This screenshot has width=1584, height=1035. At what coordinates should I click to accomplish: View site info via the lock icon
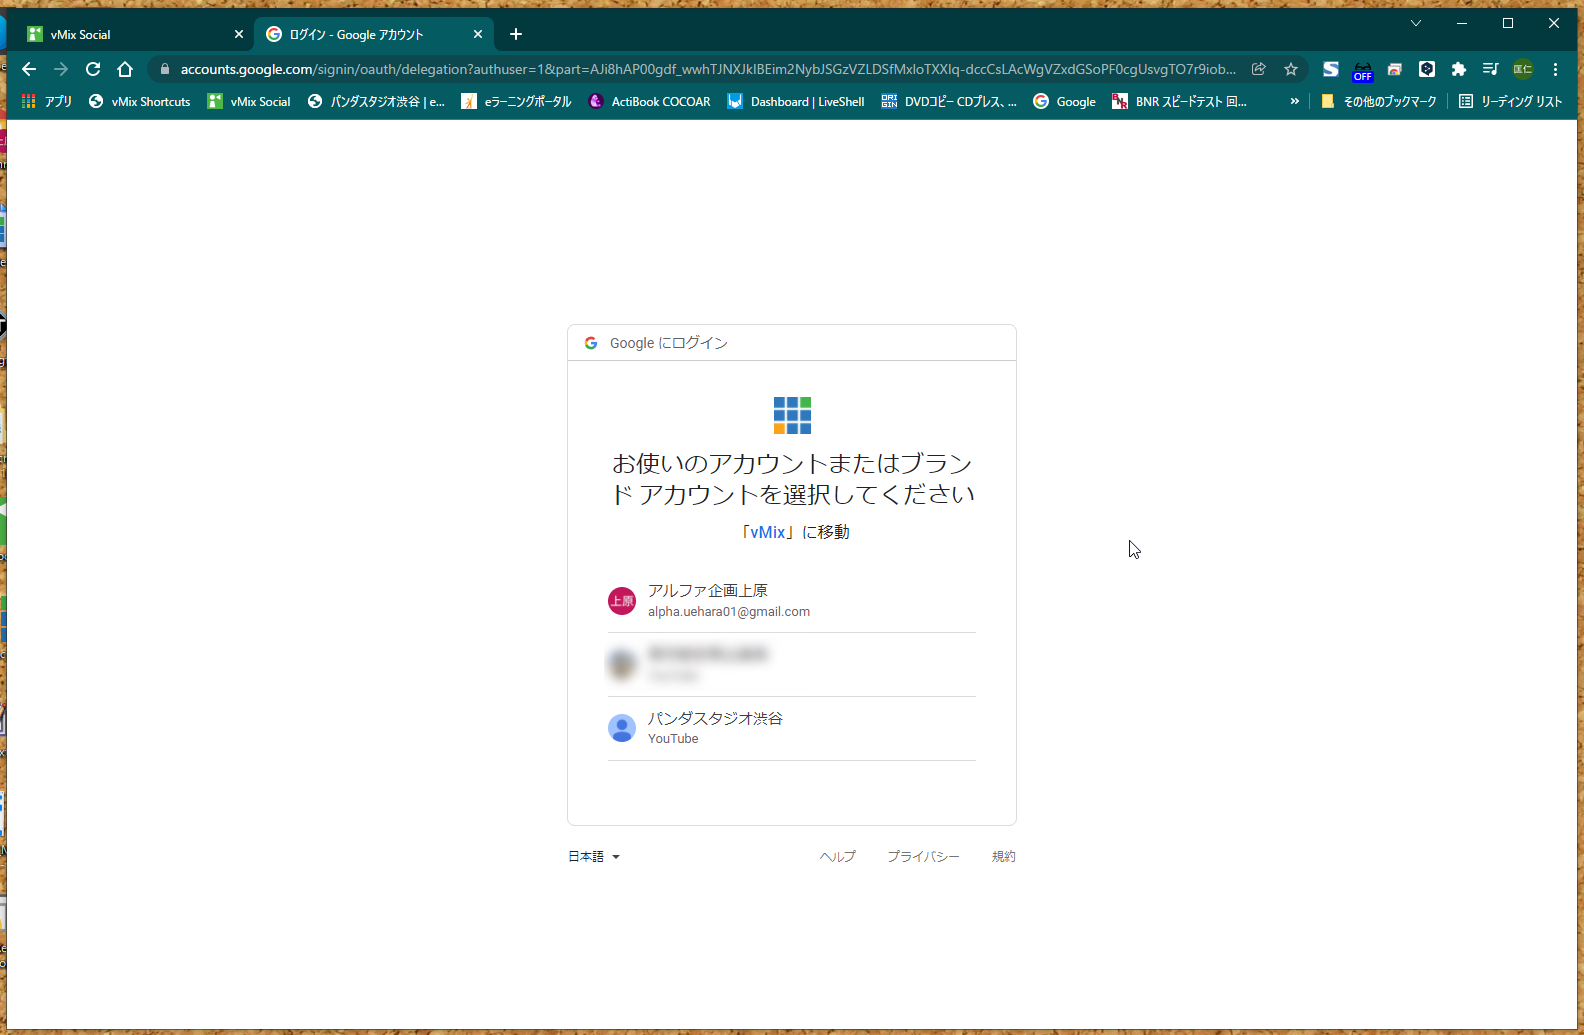click(x=165, y=69)
